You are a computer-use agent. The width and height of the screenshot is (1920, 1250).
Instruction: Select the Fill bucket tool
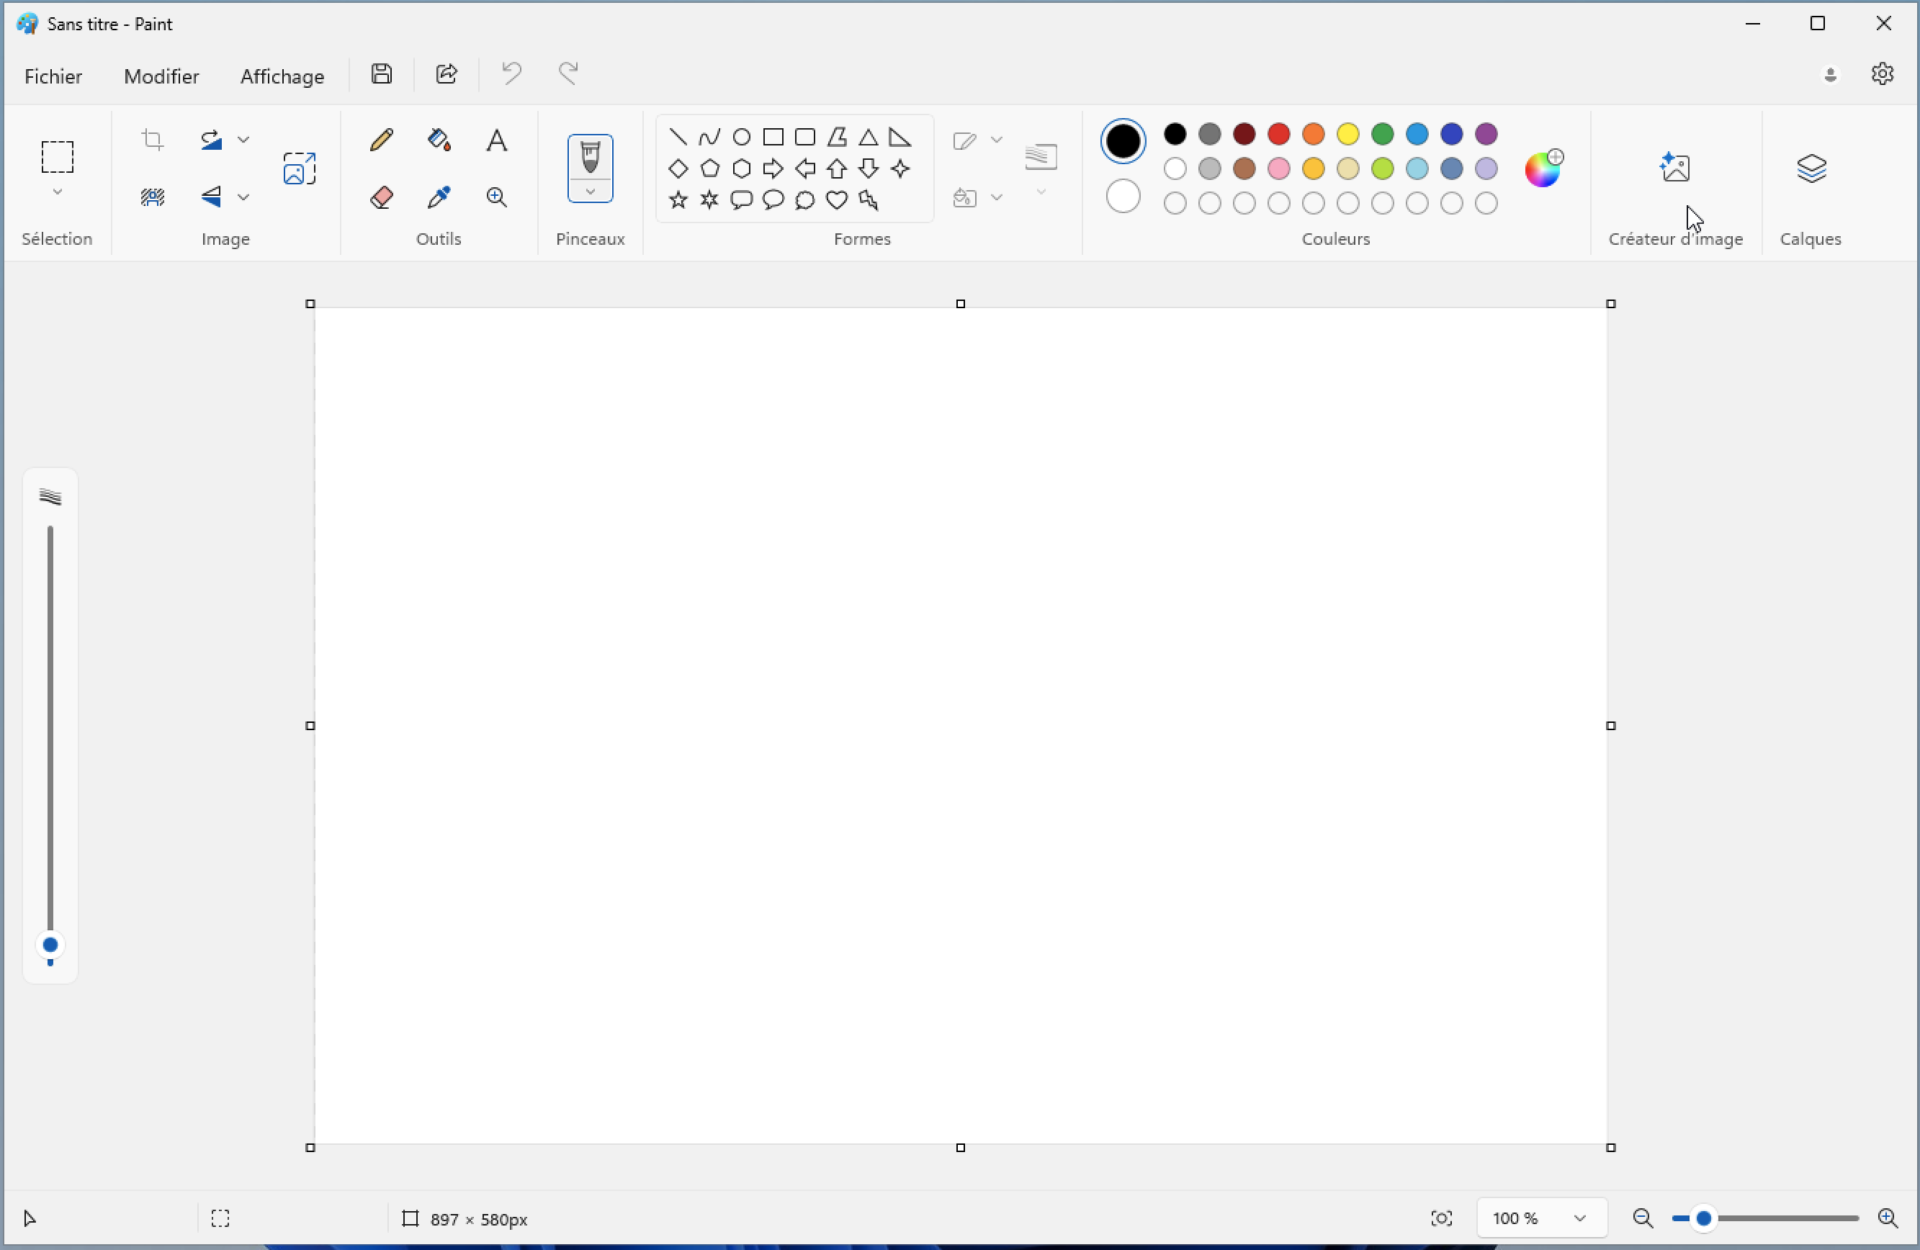439,140
